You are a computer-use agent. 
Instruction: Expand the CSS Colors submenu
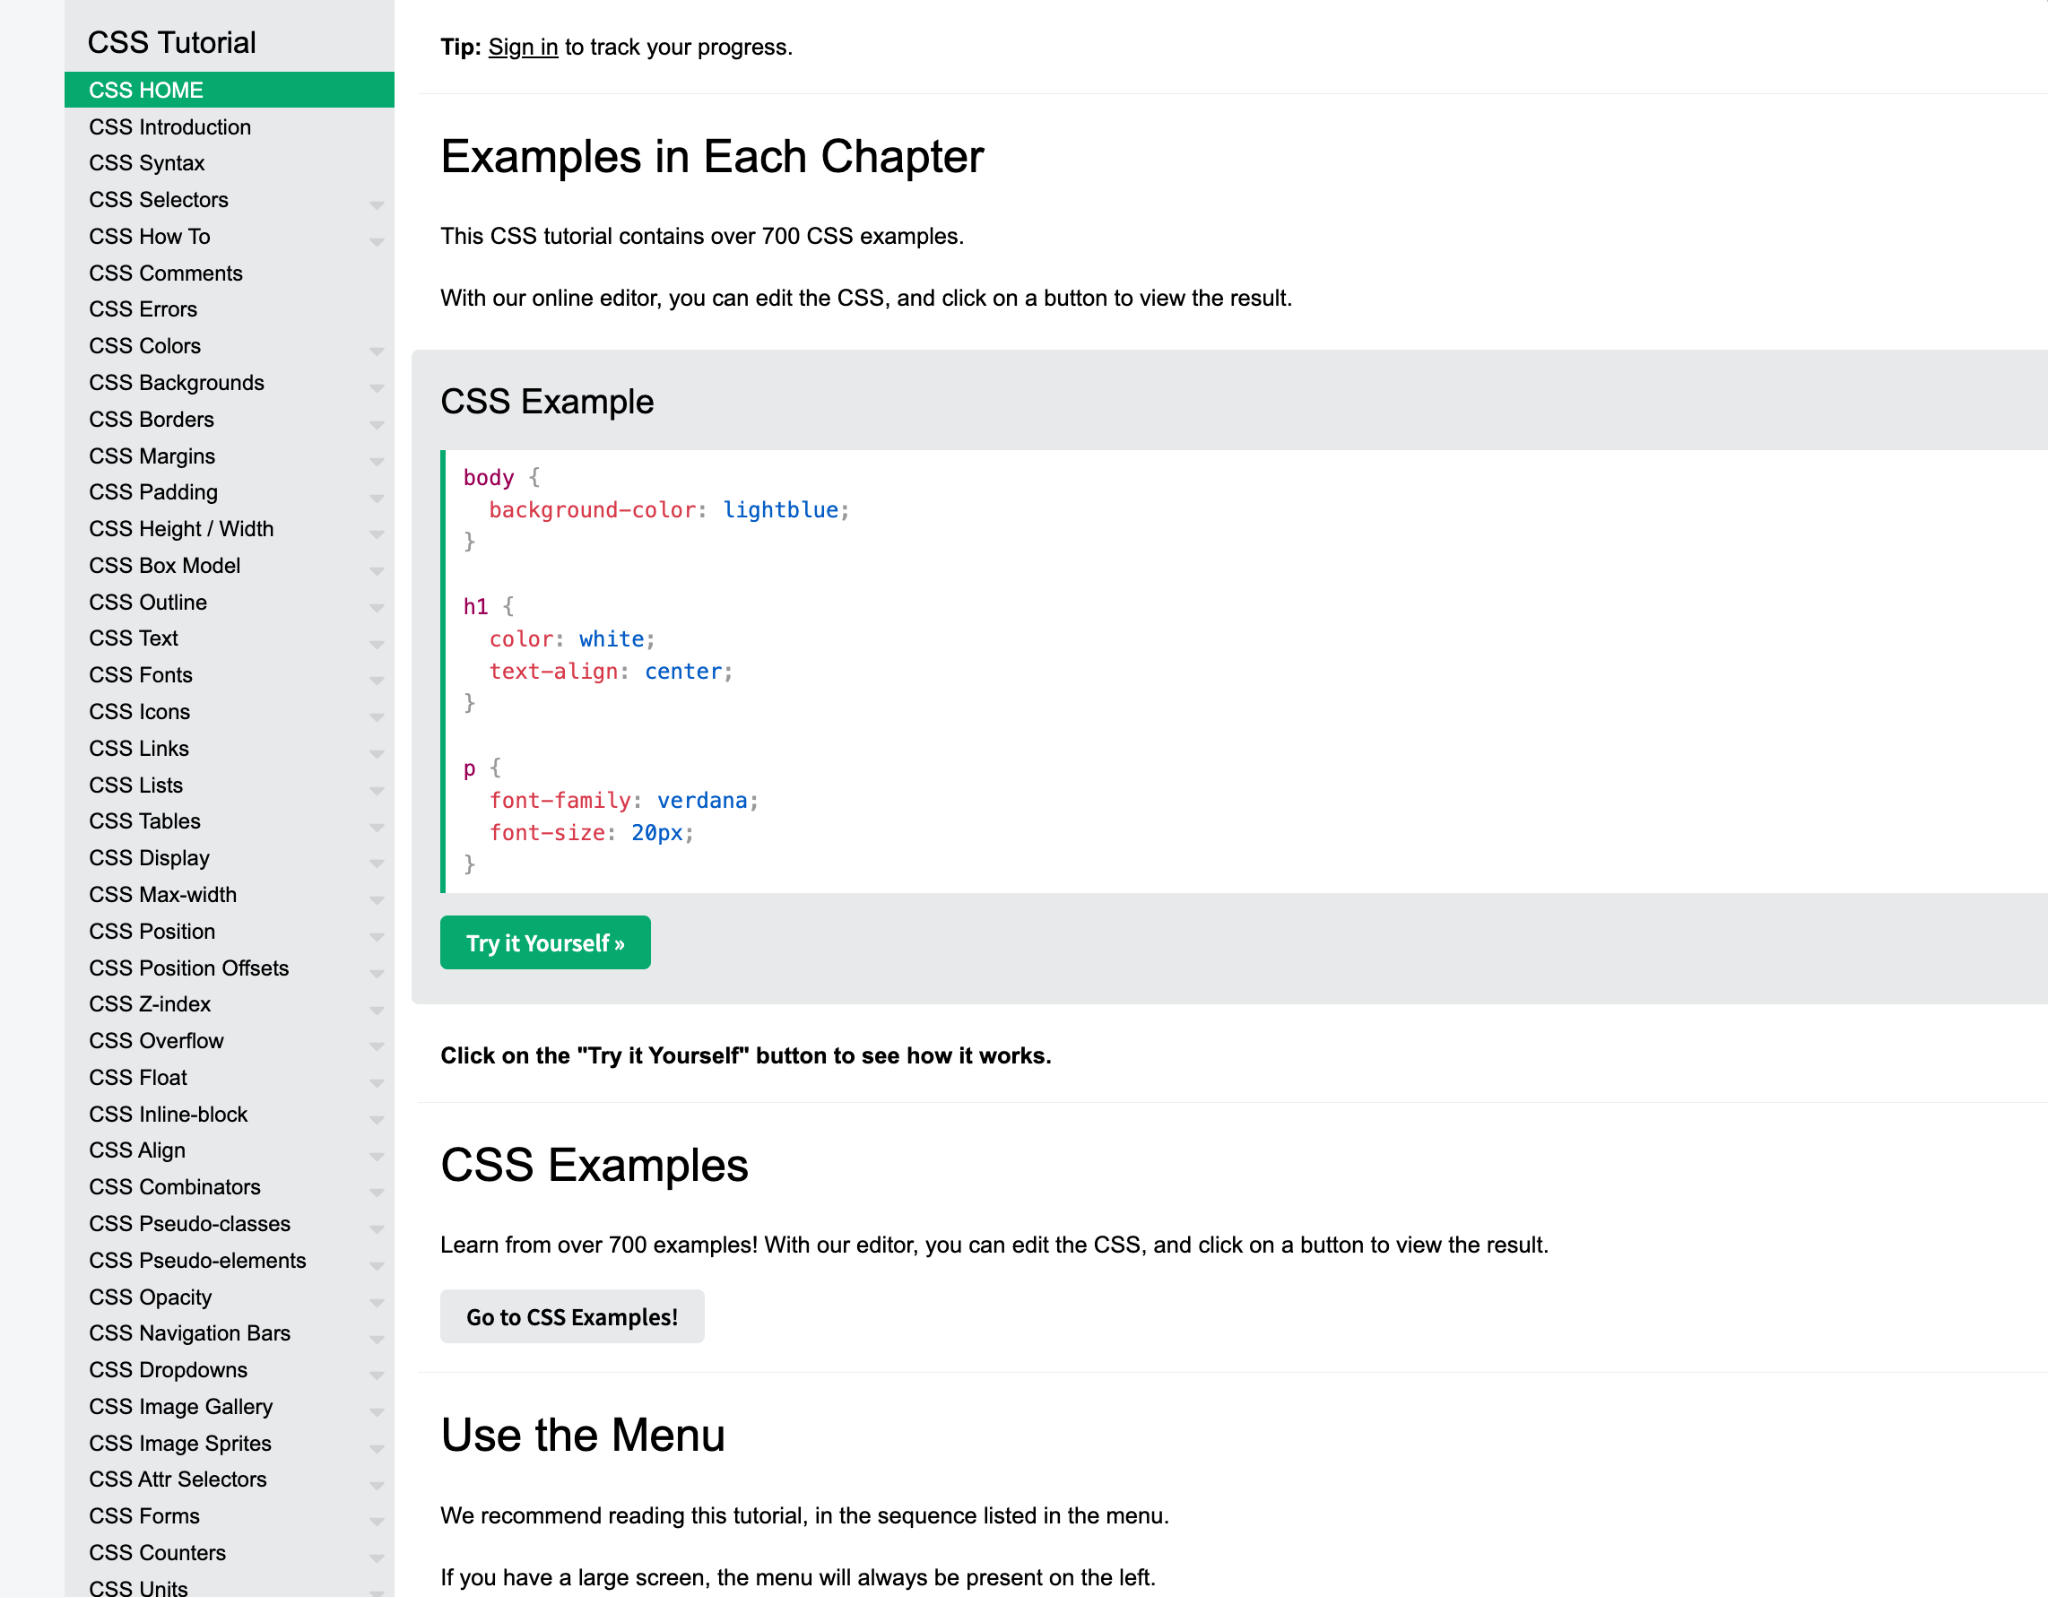tap(376, 350)
